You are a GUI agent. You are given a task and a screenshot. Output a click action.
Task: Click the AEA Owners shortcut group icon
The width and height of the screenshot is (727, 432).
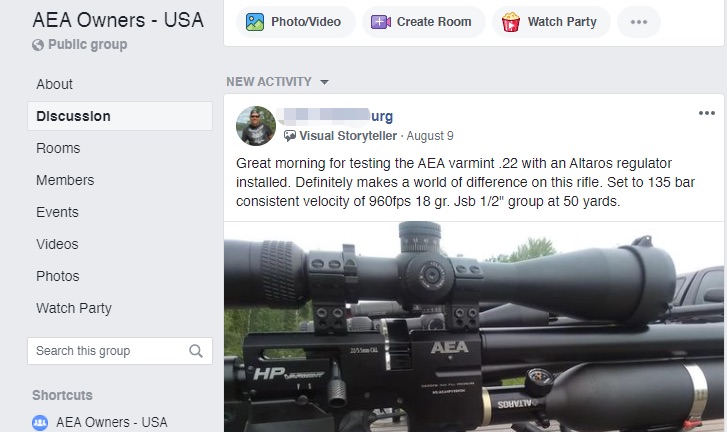click(40, 422)
